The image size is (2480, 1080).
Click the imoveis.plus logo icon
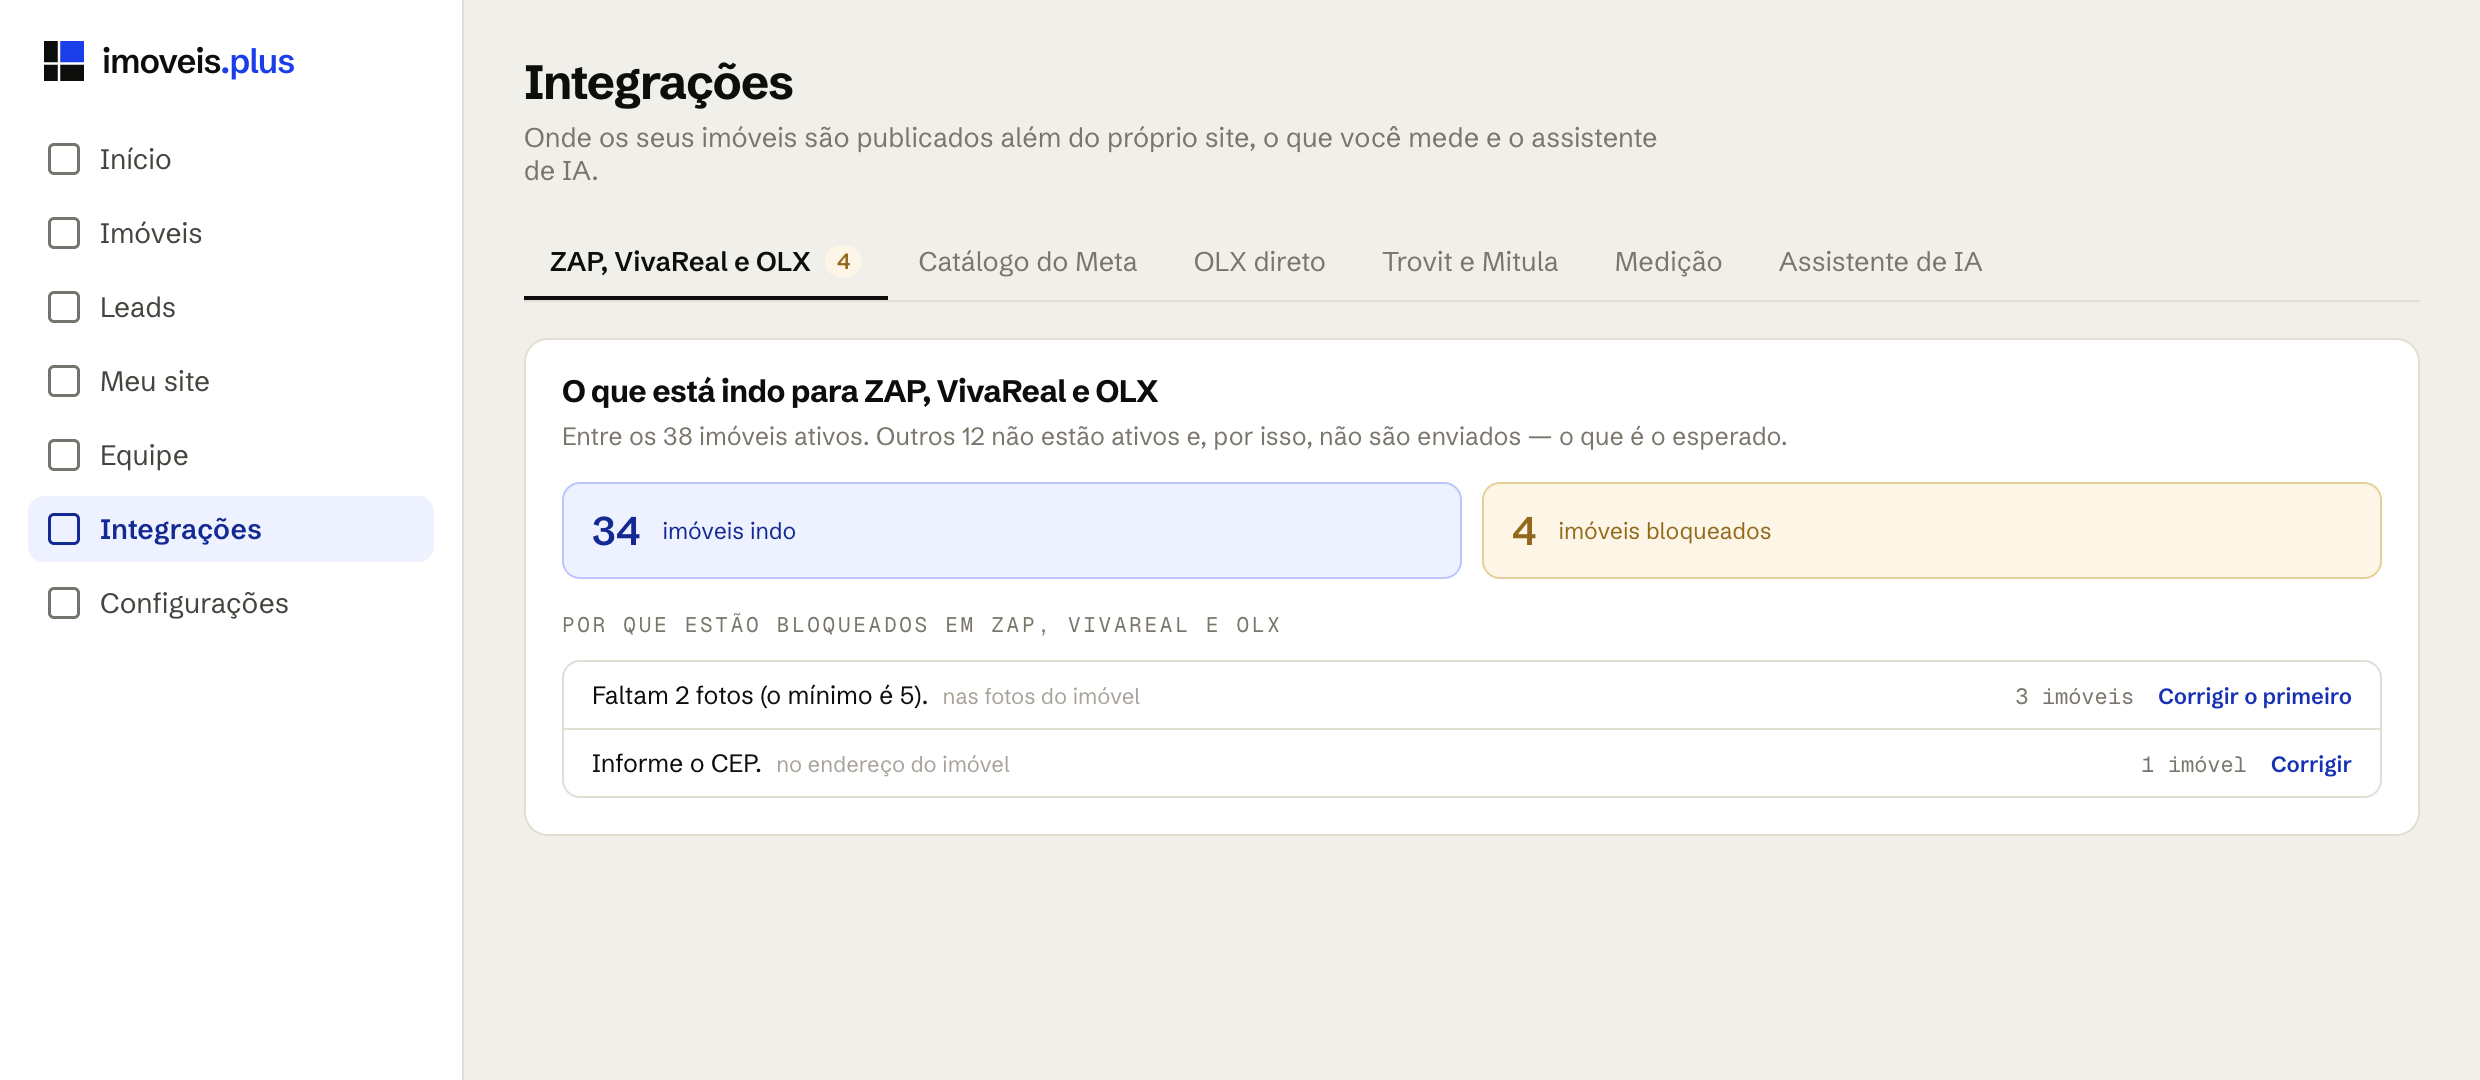click(x=64, y=61)
